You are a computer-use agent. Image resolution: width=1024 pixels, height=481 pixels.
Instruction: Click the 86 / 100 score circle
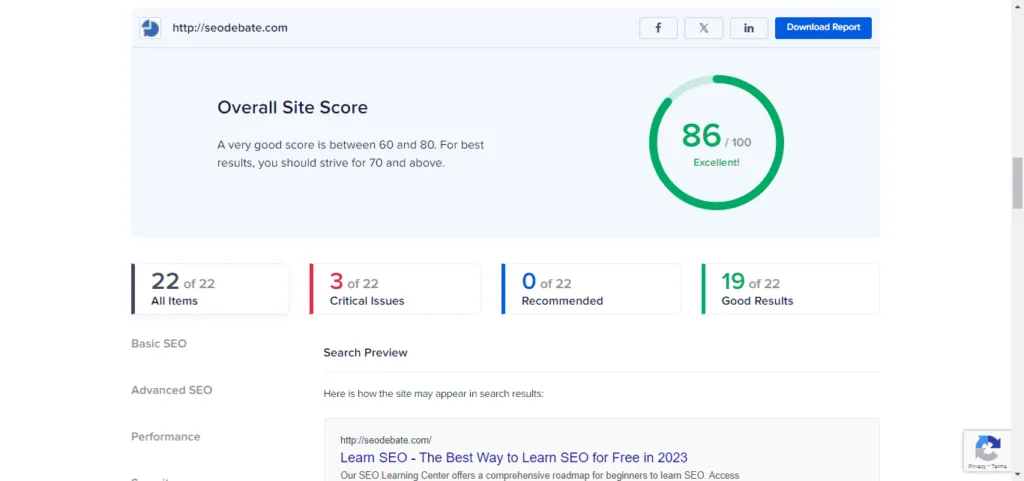click(716, 142)
